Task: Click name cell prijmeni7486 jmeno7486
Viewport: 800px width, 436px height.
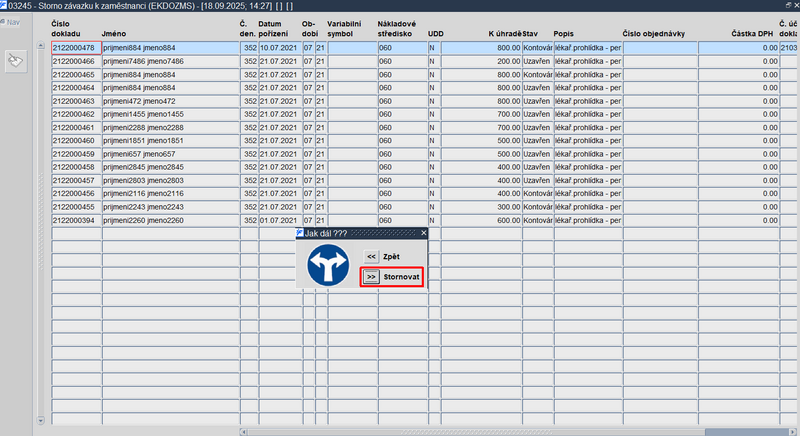Action: (171, 61)
